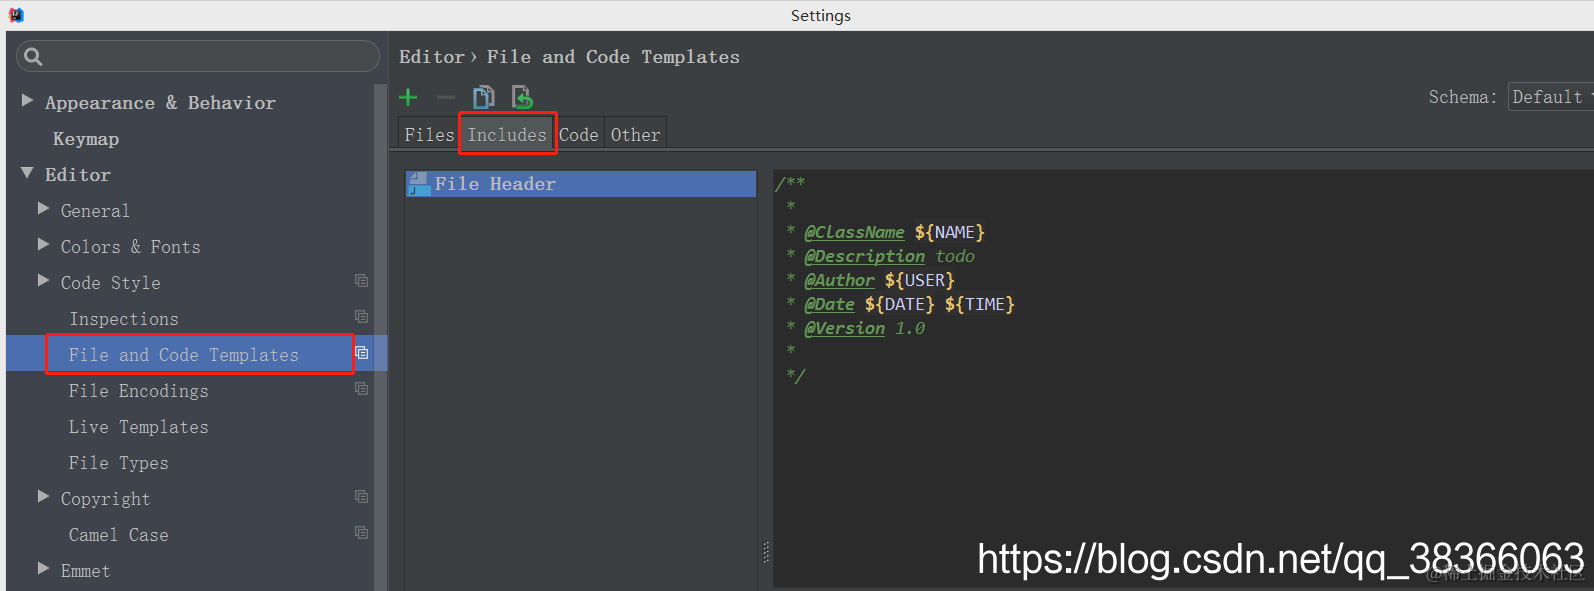This screenshot has height=591, width=1594.
Task: Expand the Copyright node
Action: click(x=44, y=497)
